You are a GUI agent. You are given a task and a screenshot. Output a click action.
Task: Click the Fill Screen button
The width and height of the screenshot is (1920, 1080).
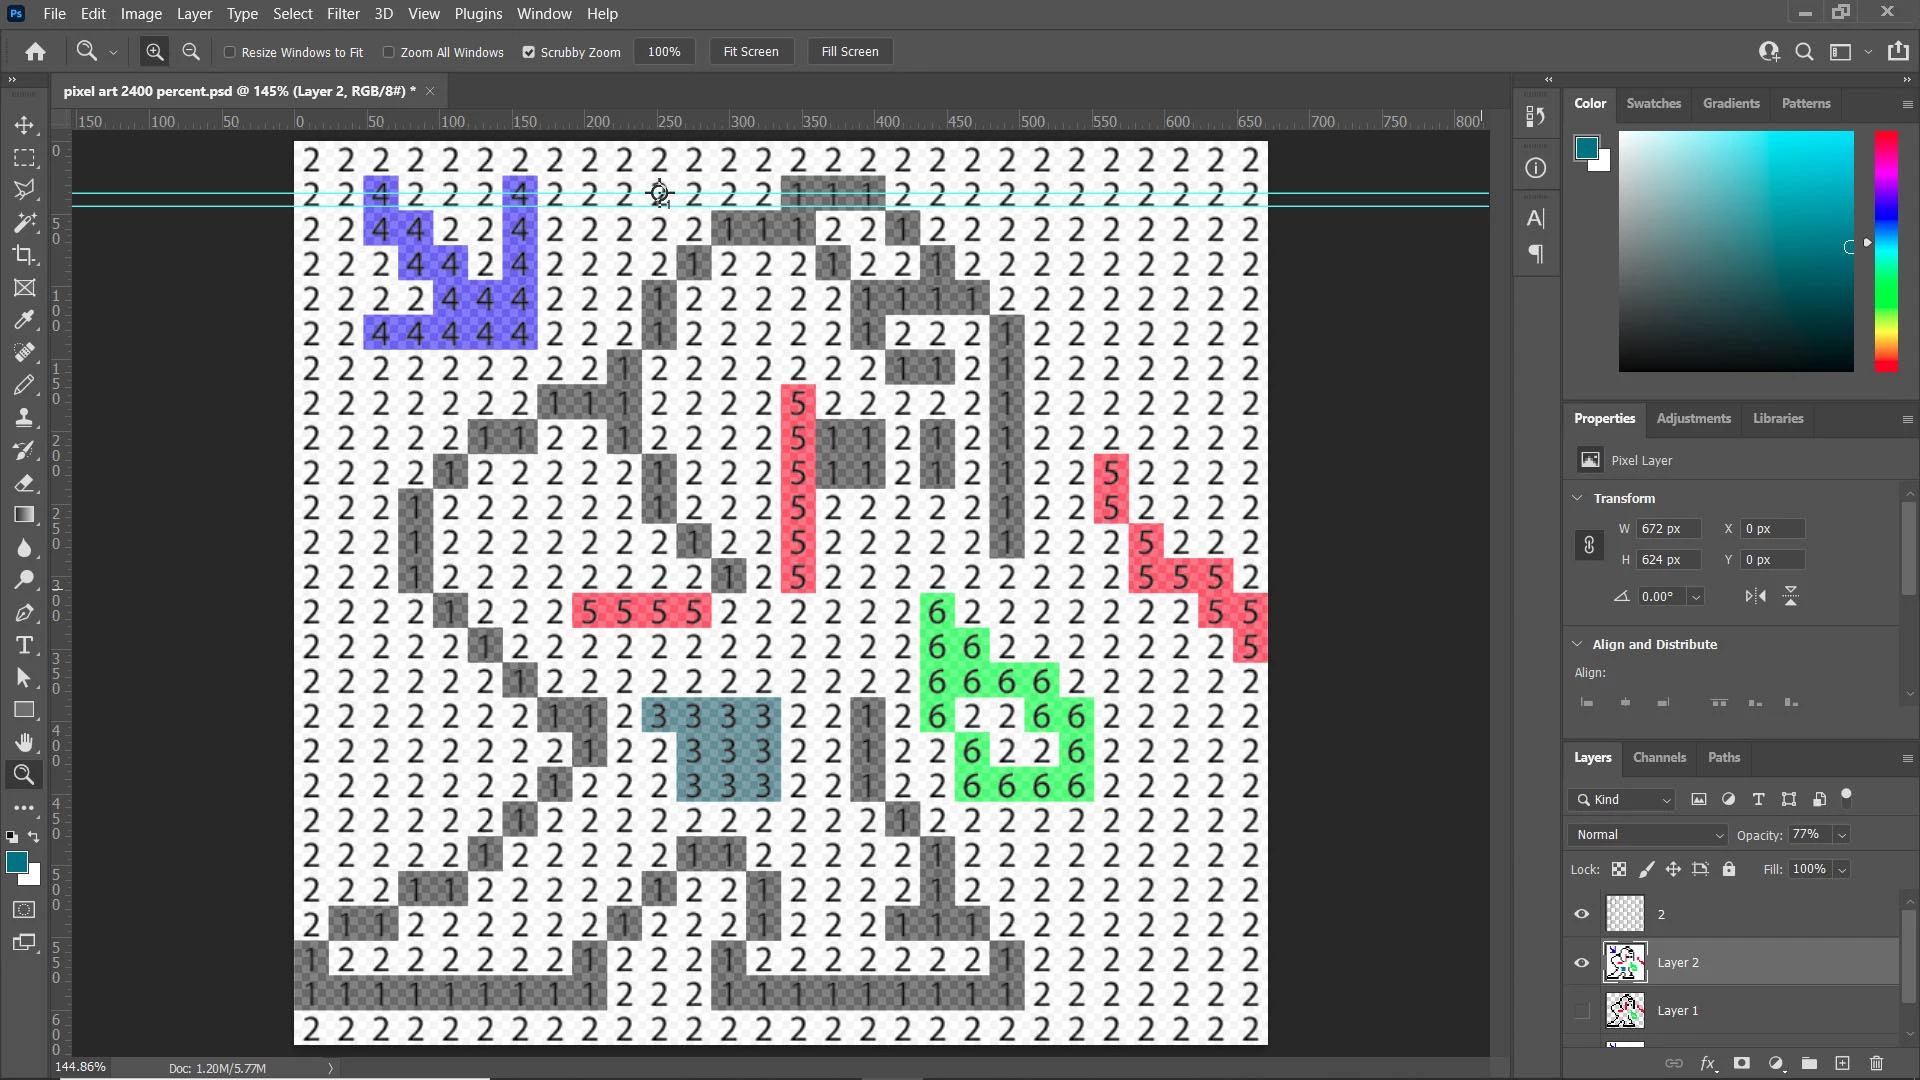850,52
